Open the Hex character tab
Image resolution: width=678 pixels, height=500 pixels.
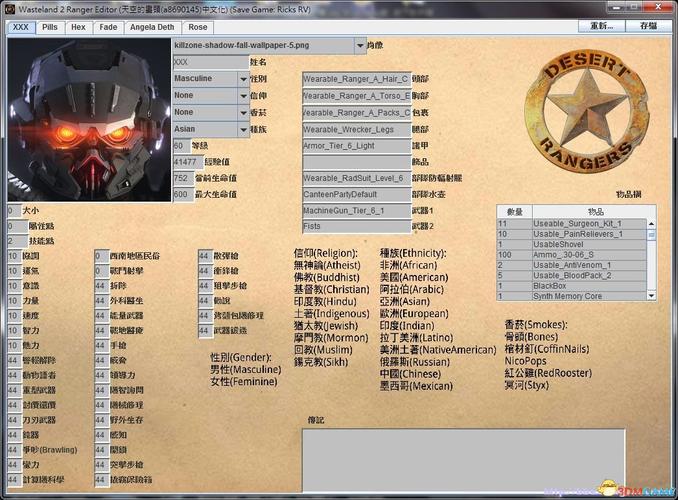point(78,27)
